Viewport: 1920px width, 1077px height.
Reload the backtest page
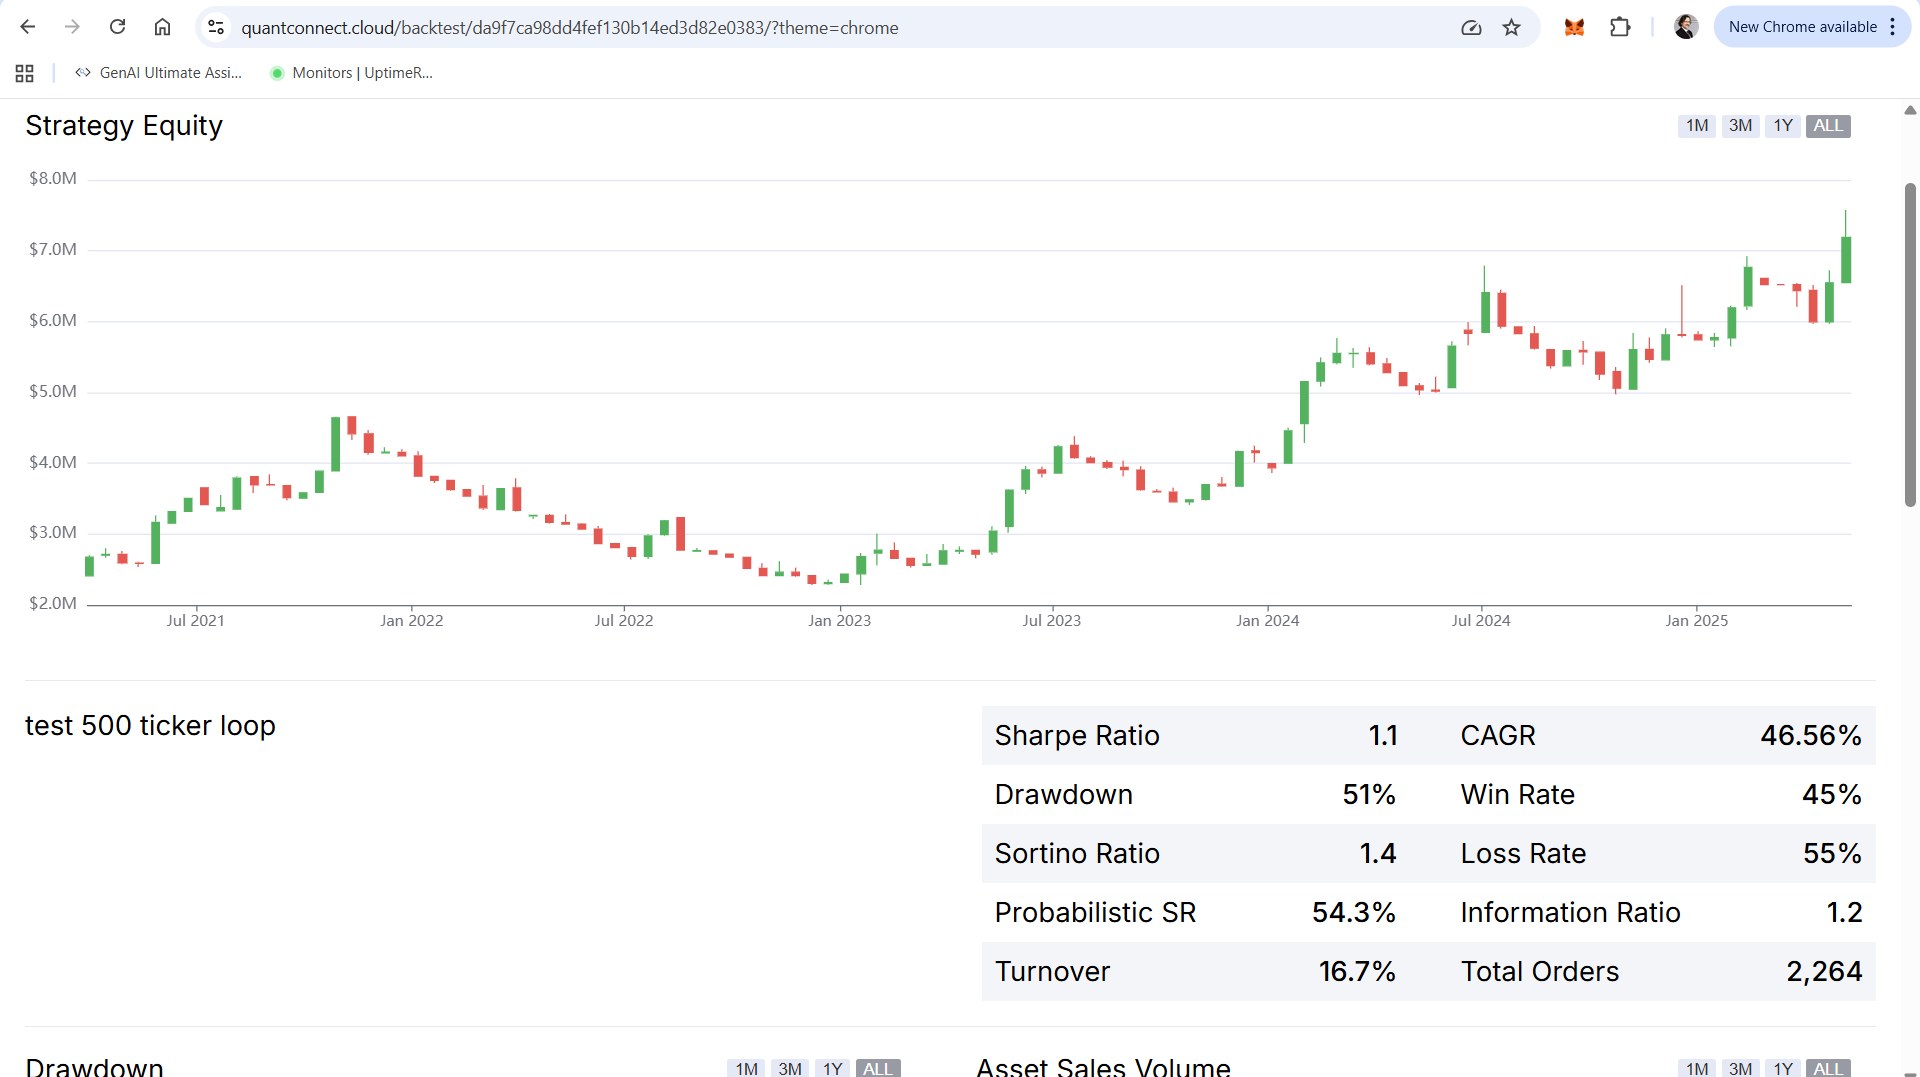[117, 27]
